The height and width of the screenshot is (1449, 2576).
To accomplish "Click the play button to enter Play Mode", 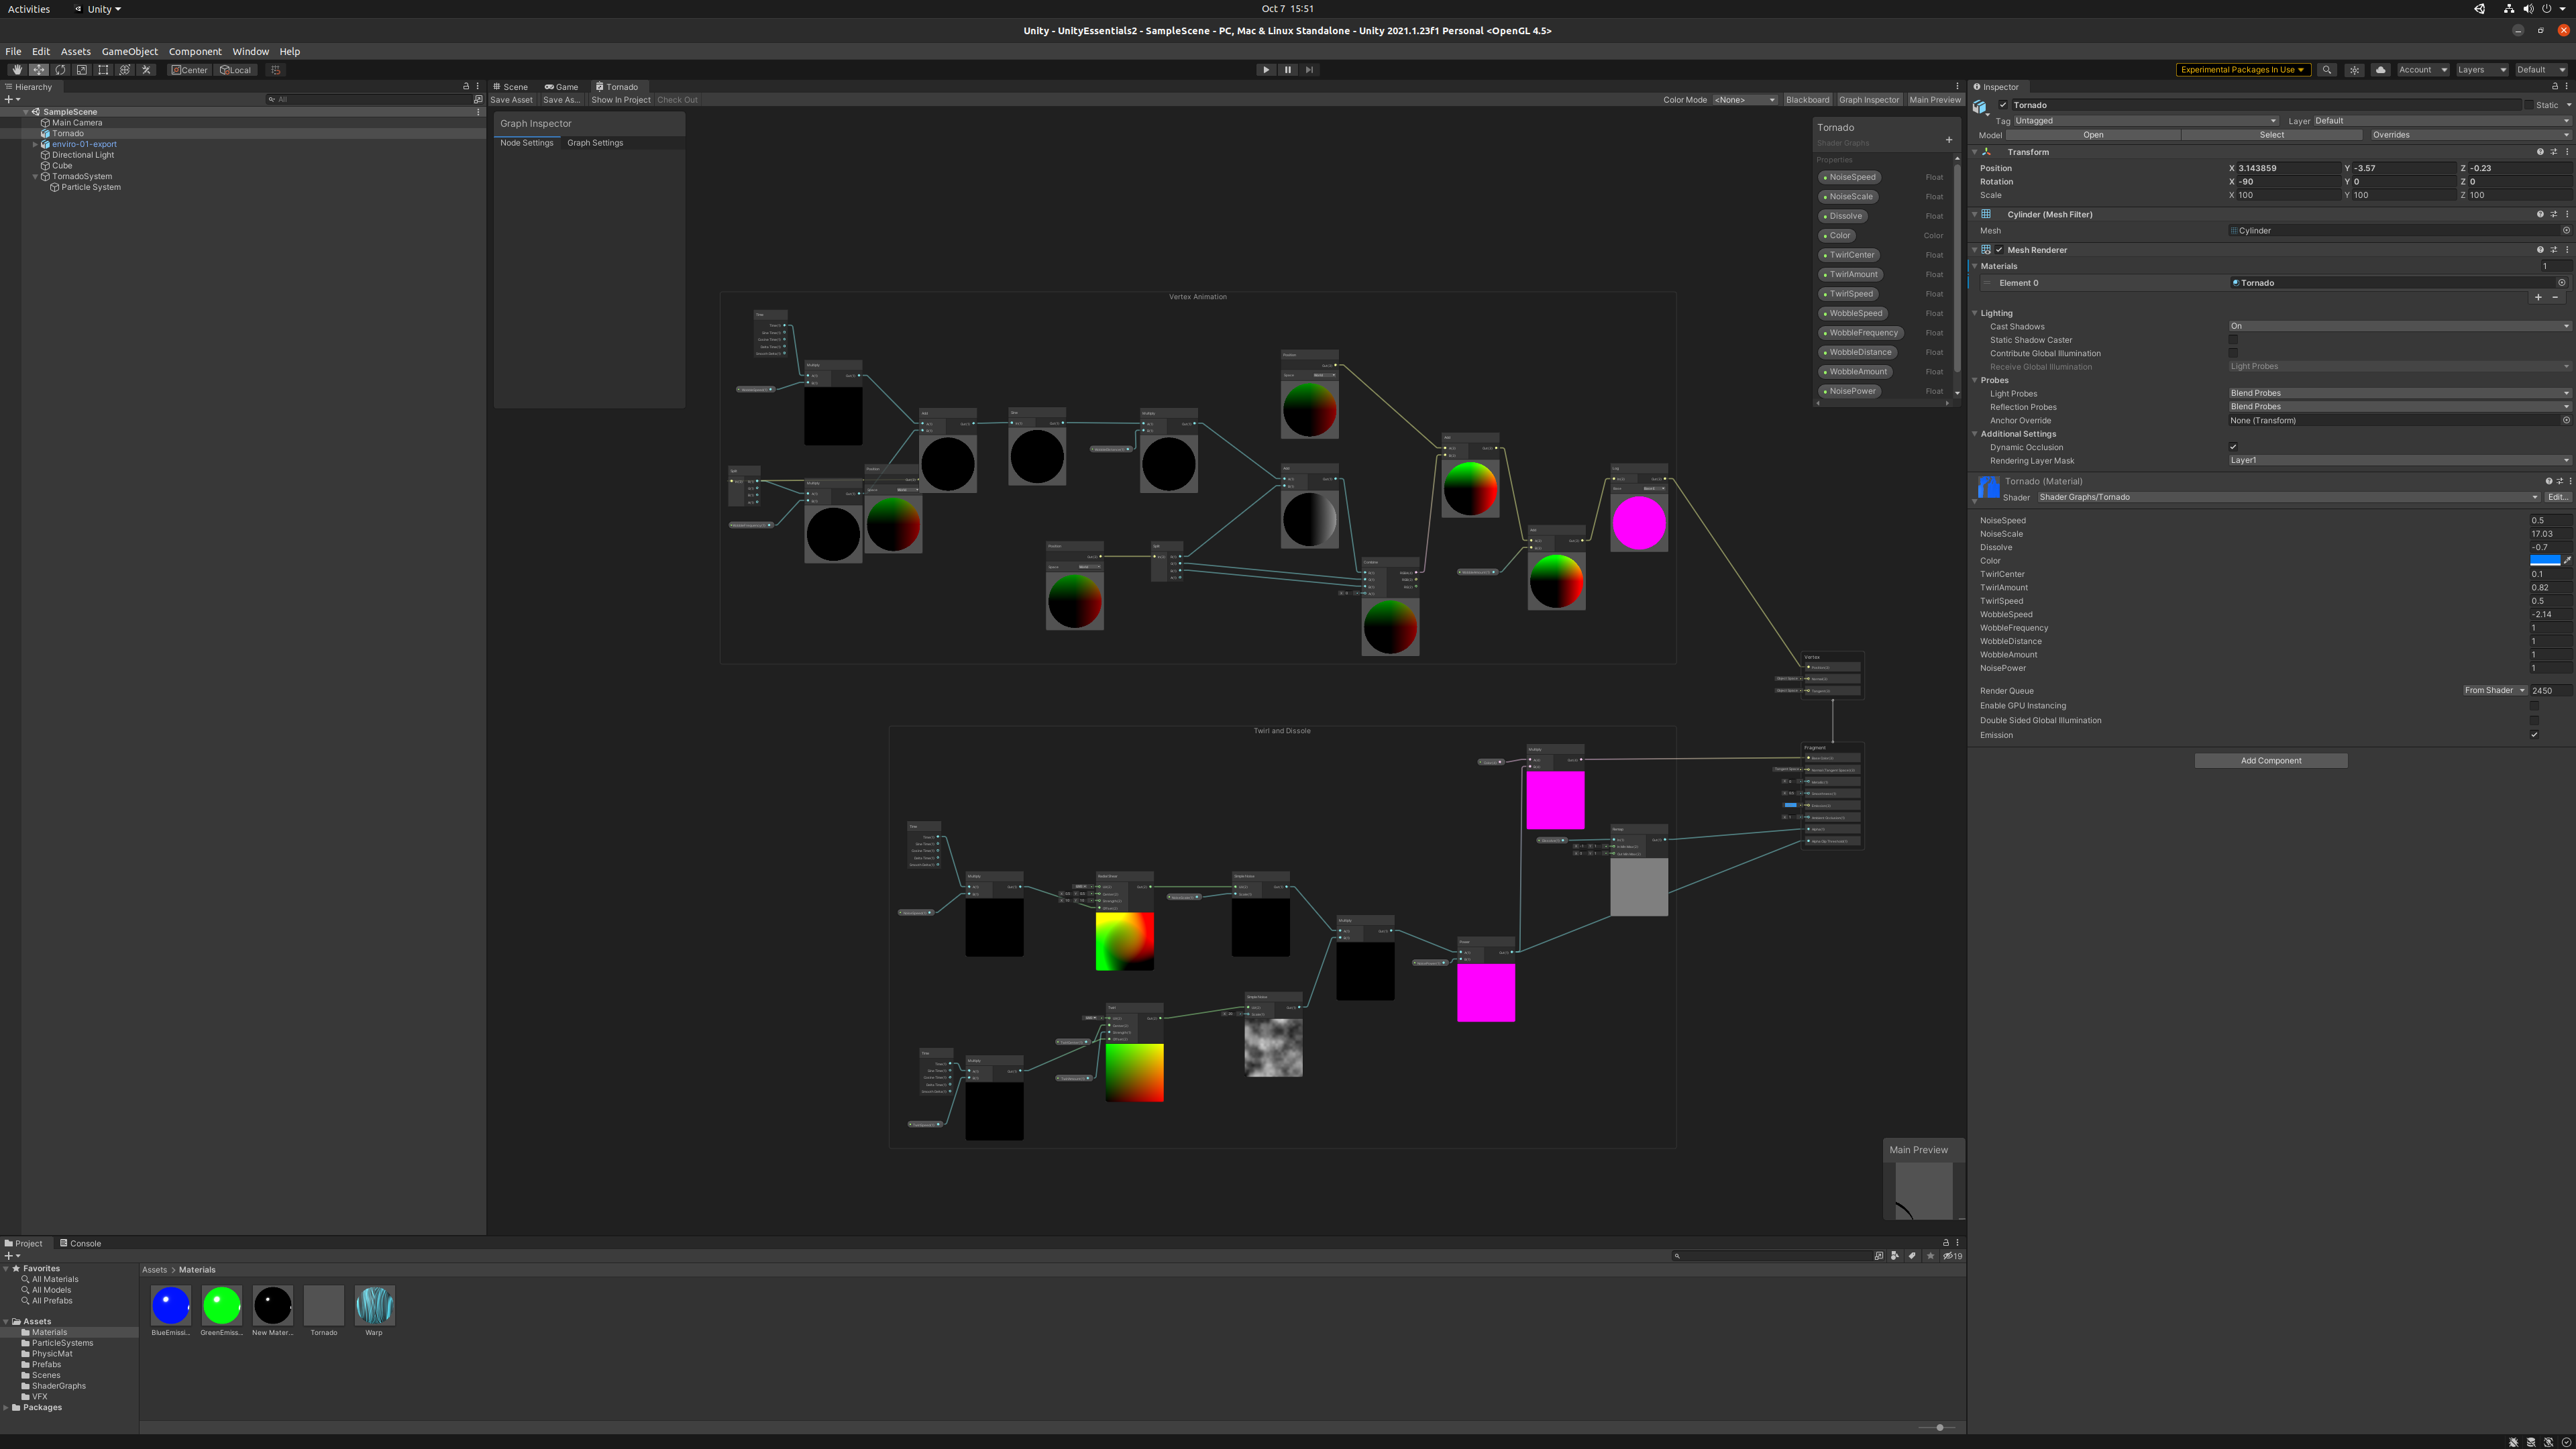I will pos(1267,69).
